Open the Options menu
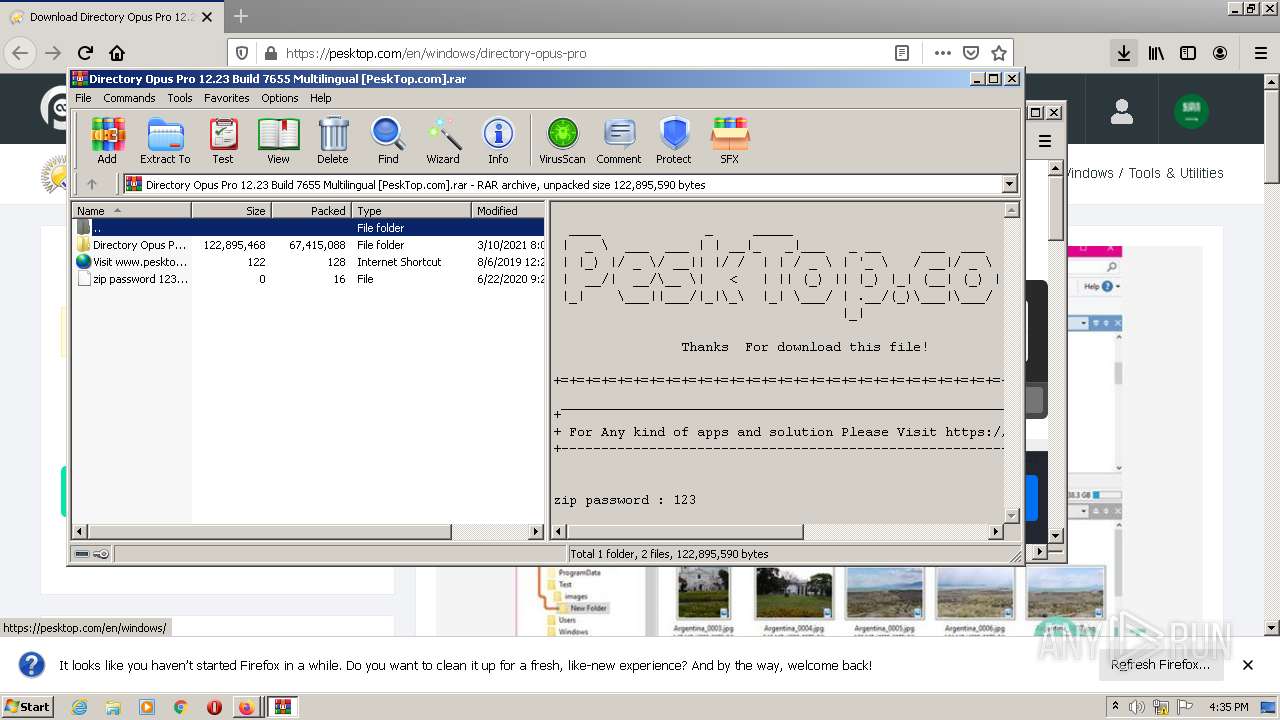Image resolution: width=1280 pixels, height=720 pixels. coord(280,98)
